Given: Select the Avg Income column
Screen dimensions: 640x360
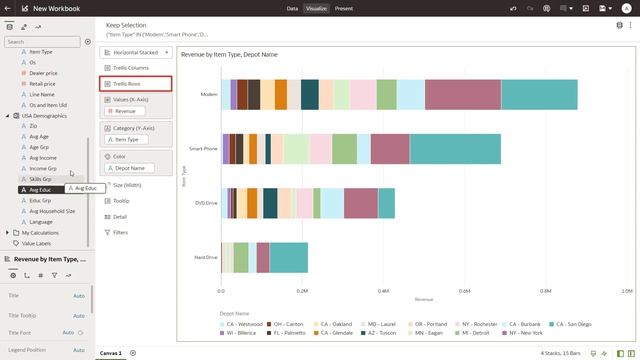Looking at the screenshot, I should tap(43, 158).
